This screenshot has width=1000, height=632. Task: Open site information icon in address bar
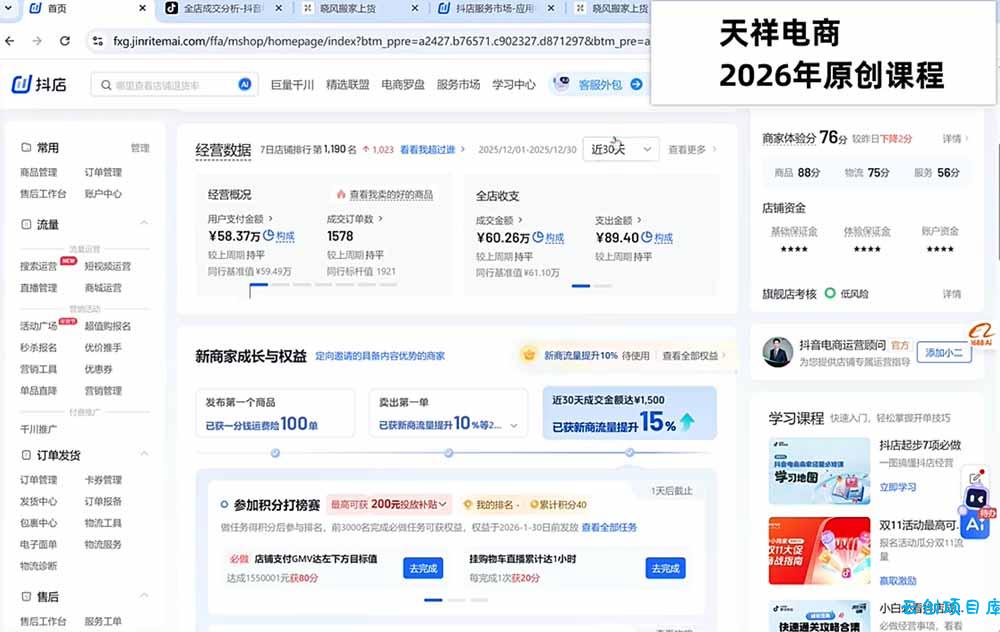(x=98, y=41)
